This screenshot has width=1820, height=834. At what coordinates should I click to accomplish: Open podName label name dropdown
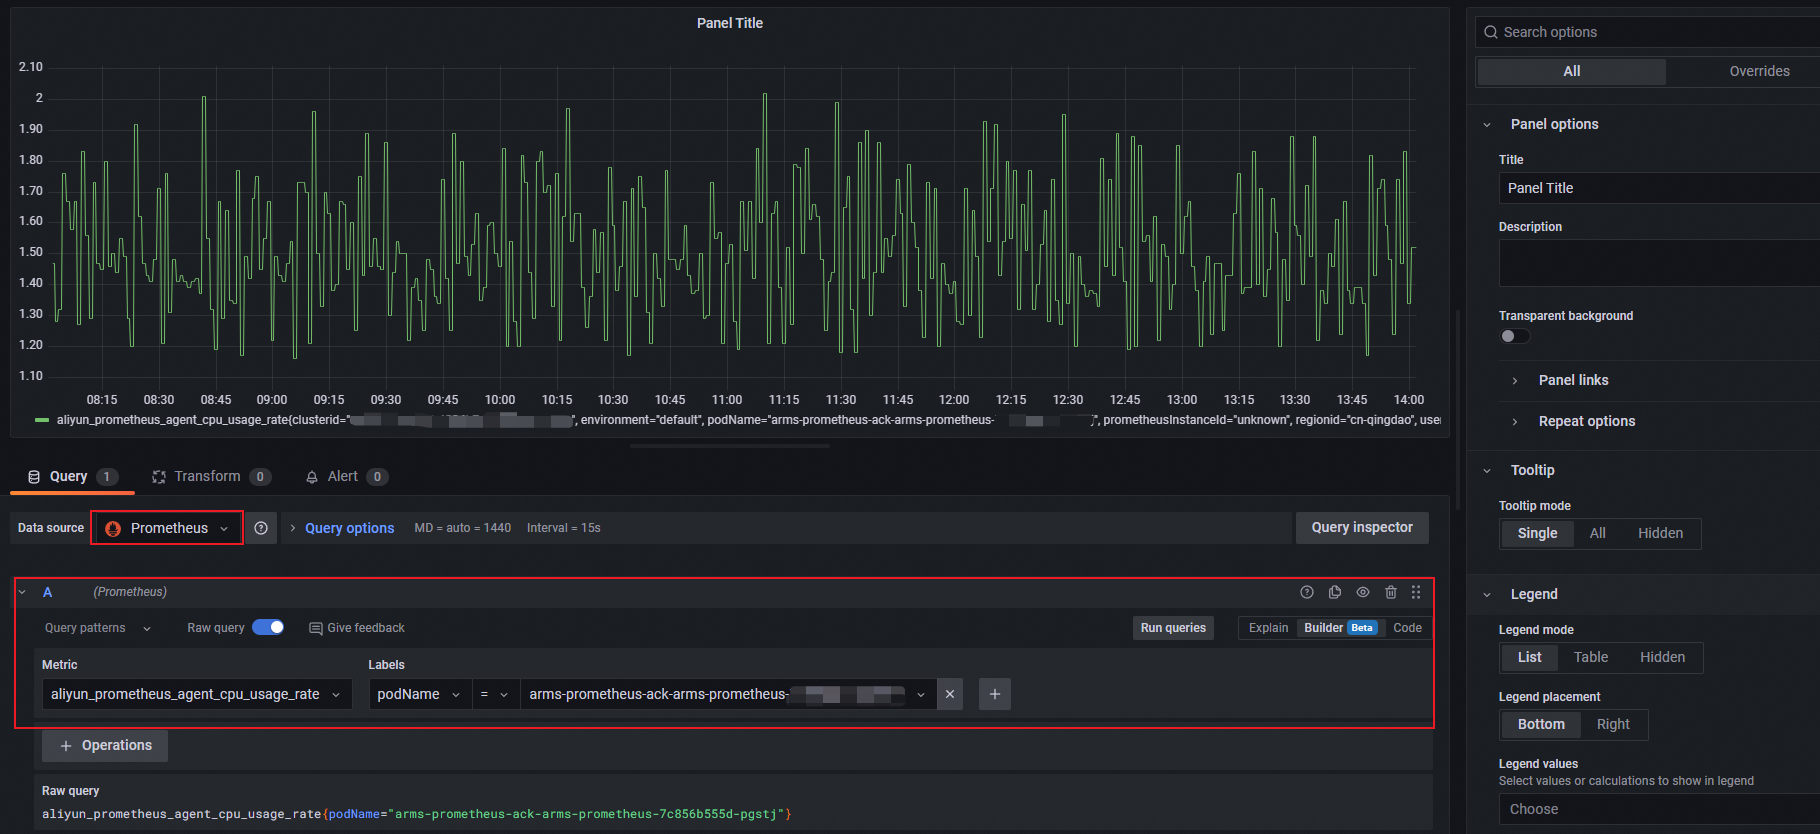click(420, 694)
